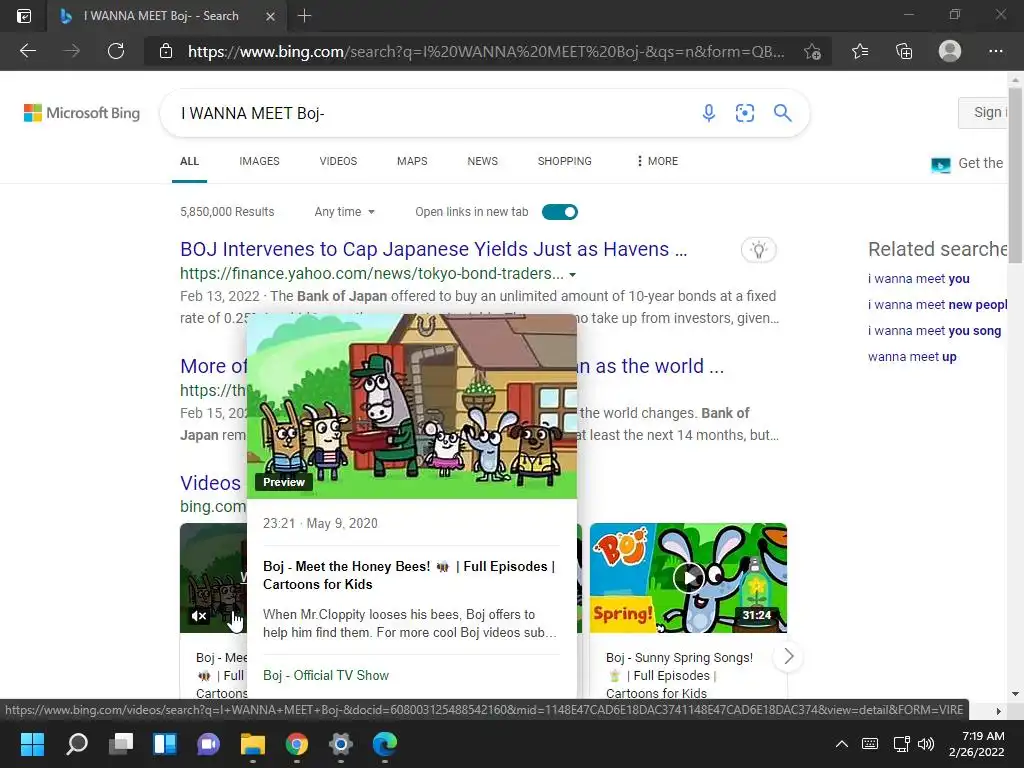Expand the finance.yahoo.com URL dropdown arrow
Viewport: 1024px width, 768px height.
tap(573, 274)
